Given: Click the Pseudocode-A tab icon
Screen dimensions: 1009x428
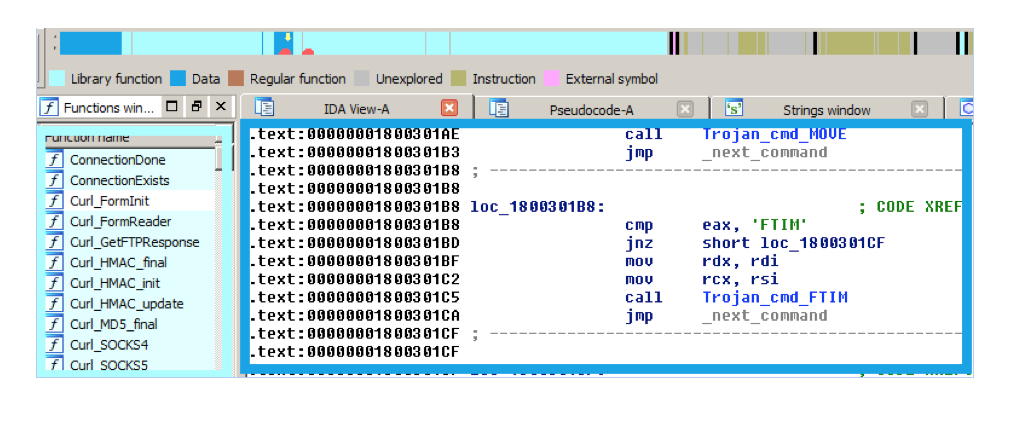Looking at the screenshot, I should tap(499, 107).
